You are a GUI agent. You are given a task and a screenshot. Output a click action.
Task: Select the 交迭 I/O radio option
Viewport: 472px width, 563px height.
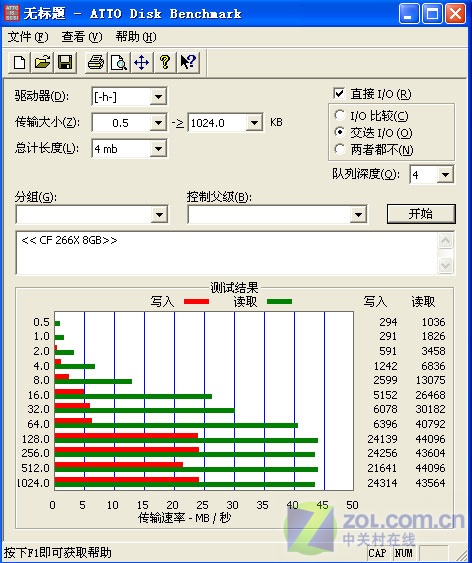click(340, 132)
